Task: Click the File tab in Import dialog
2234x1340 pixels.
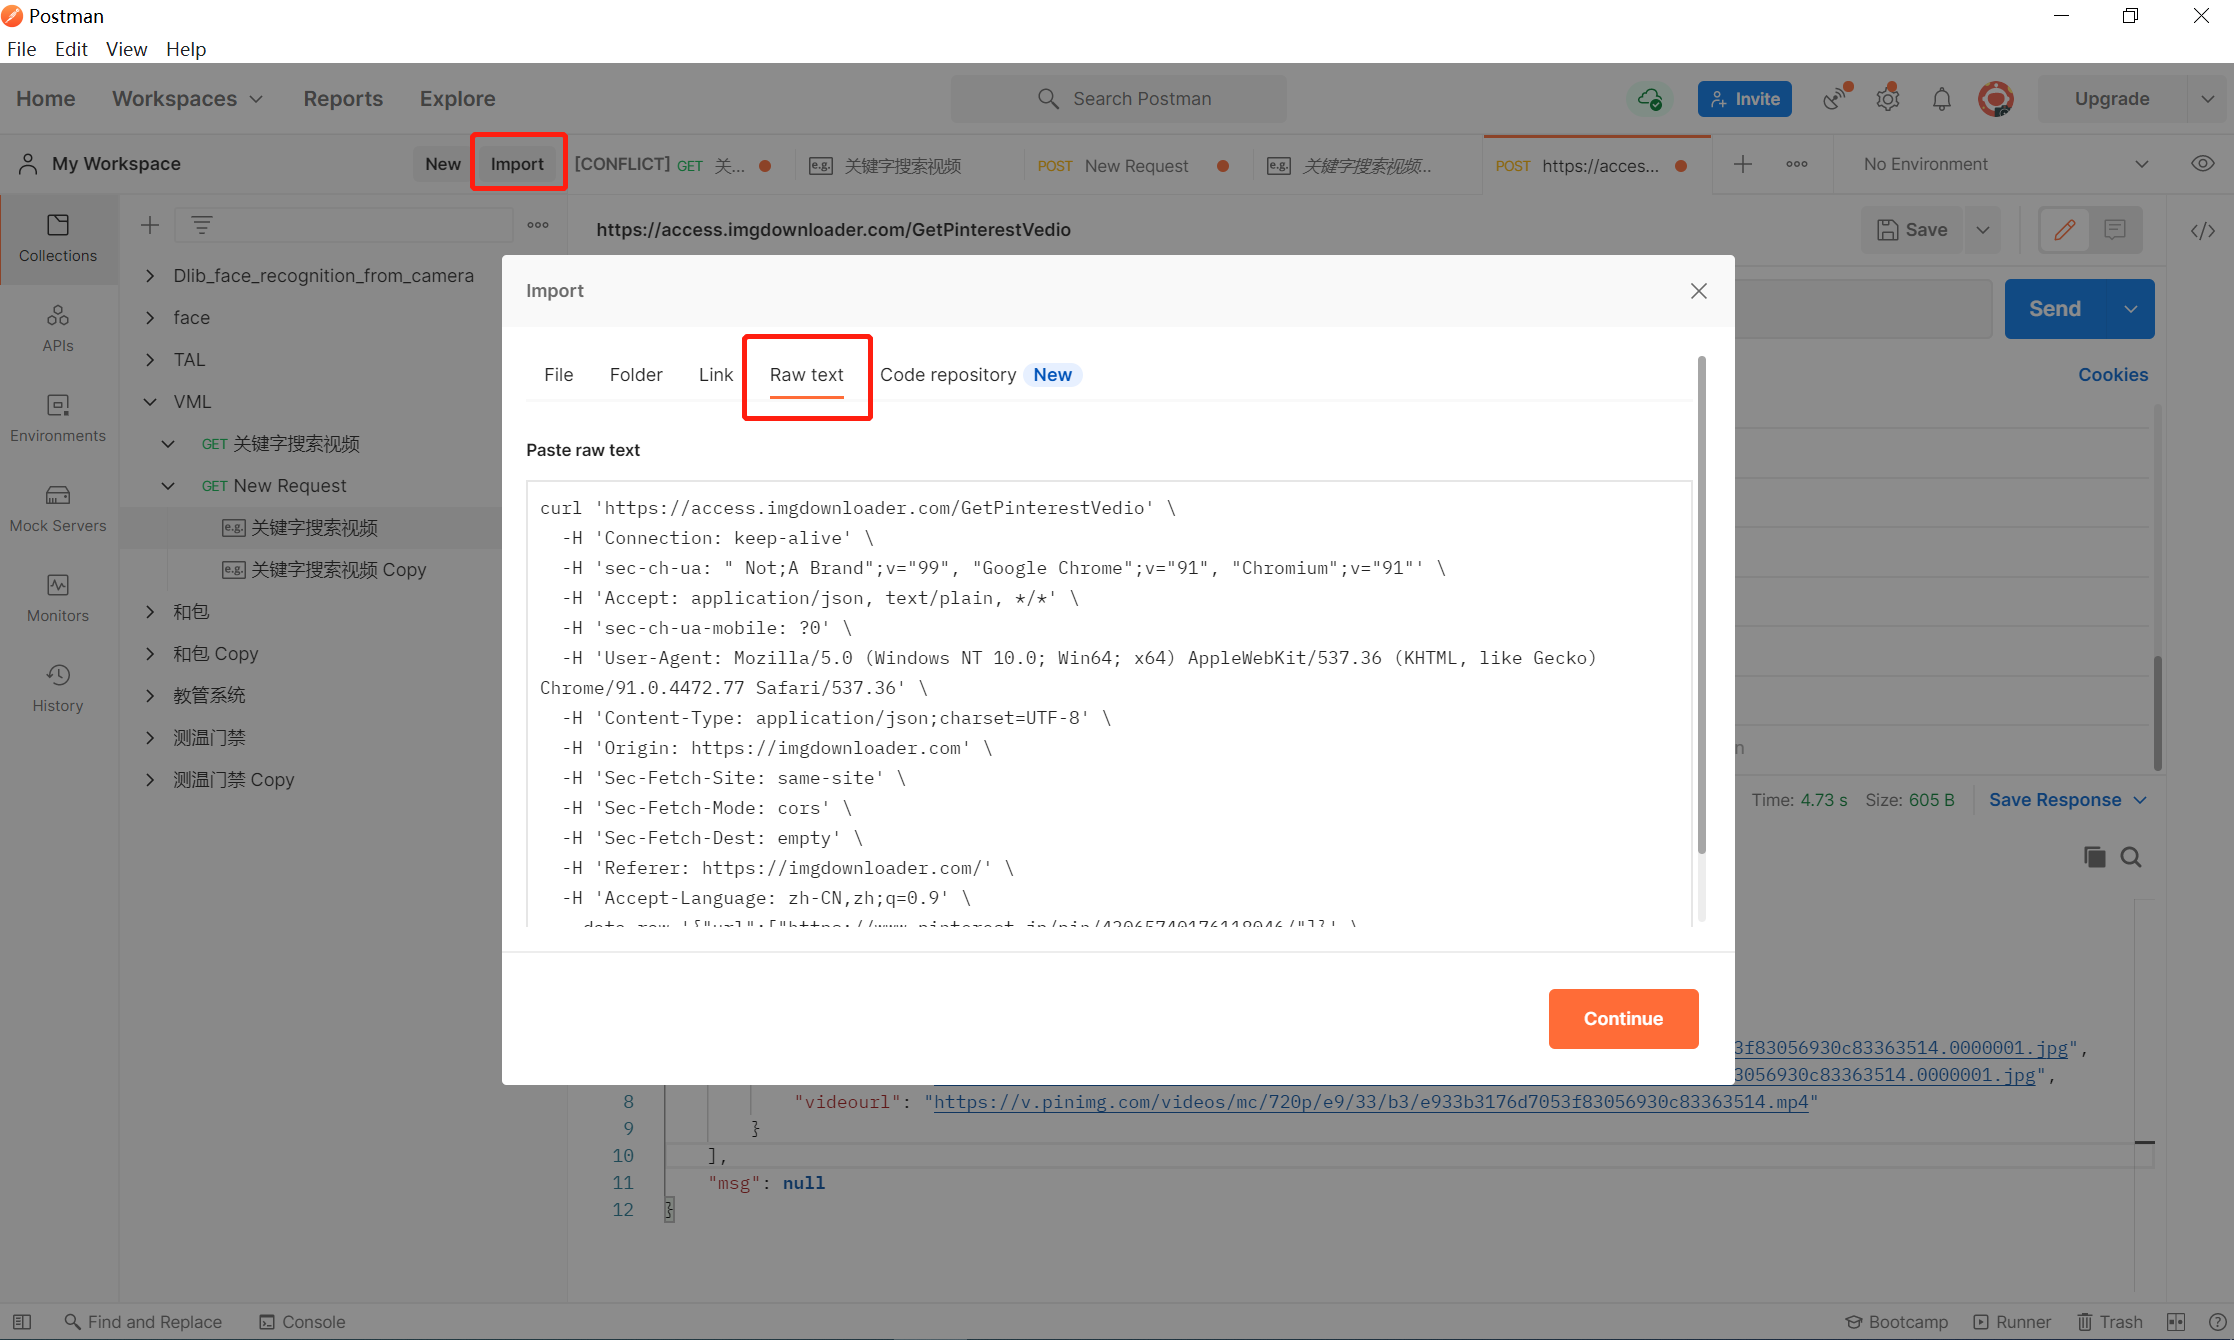Action: [560, 373]
